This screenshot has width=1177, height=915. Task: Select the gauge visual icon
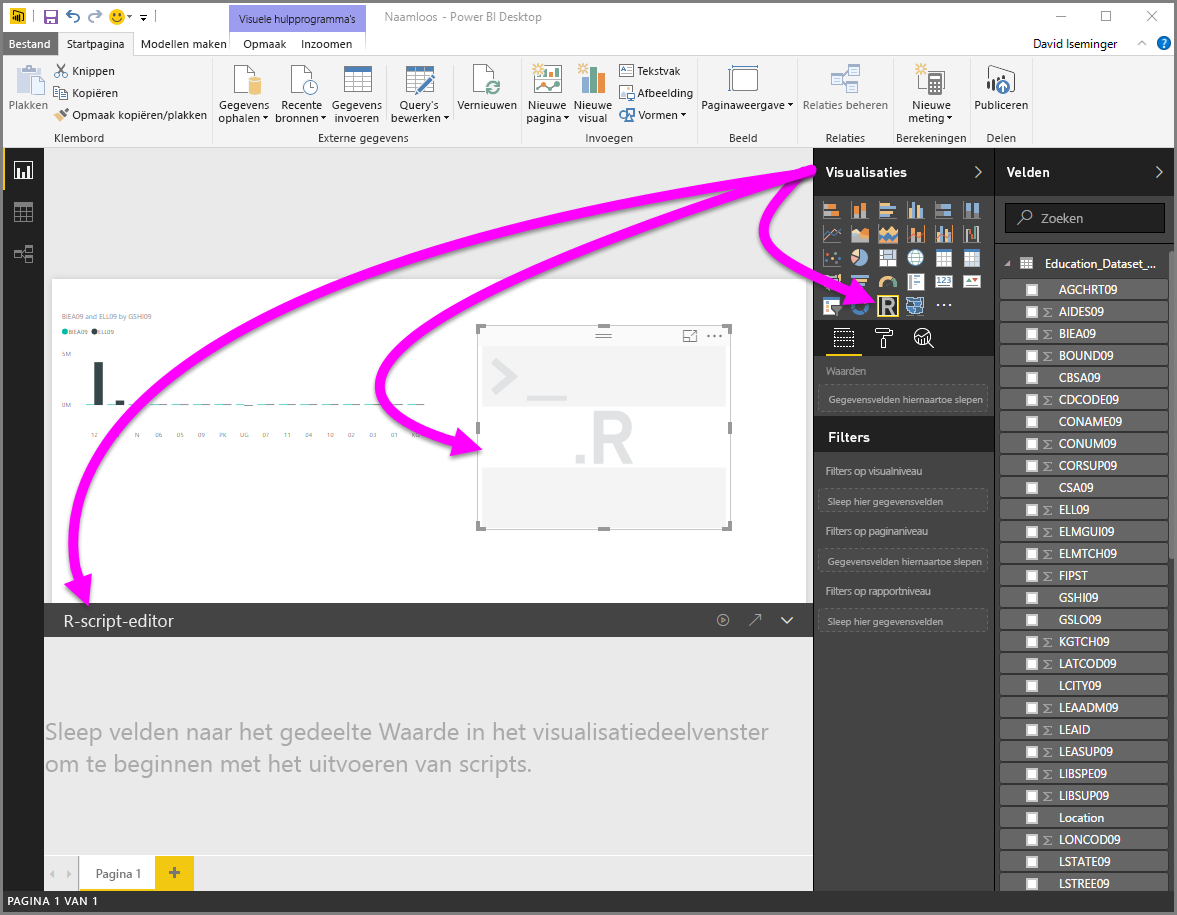[887, 282]
